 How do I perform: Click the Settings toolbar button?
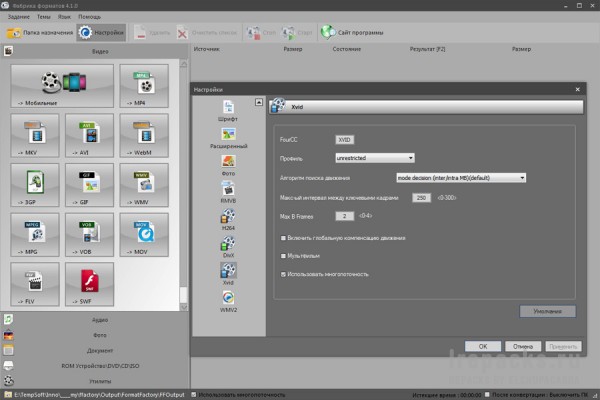[x=101, y=33]
